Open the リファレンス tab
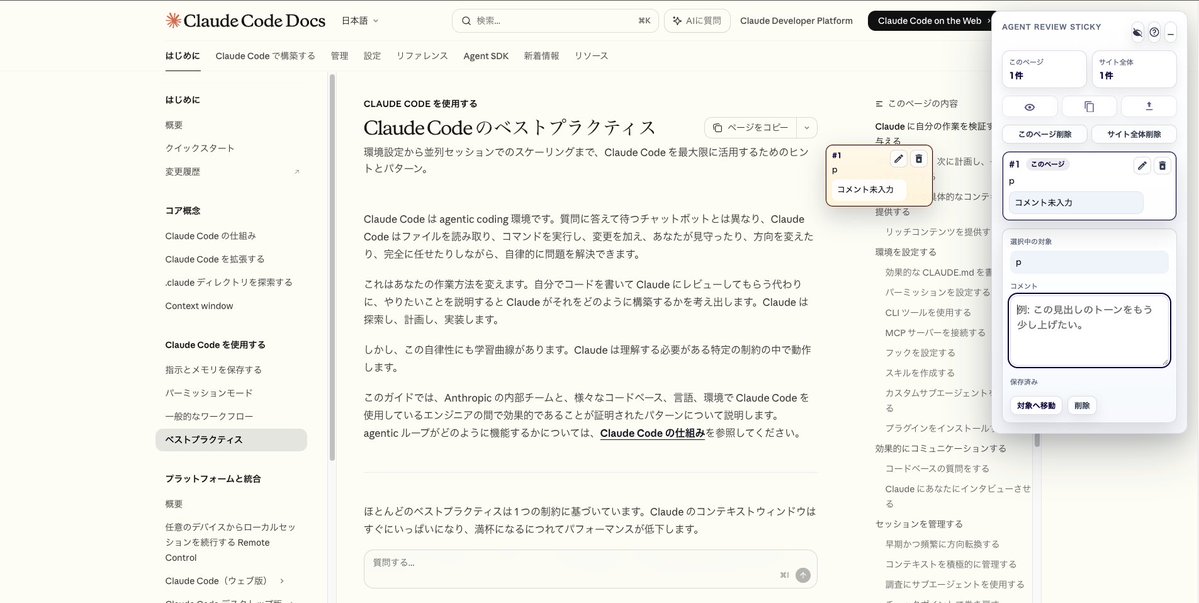The height and width of the screenshot is (603, 1199). (422, 56)
